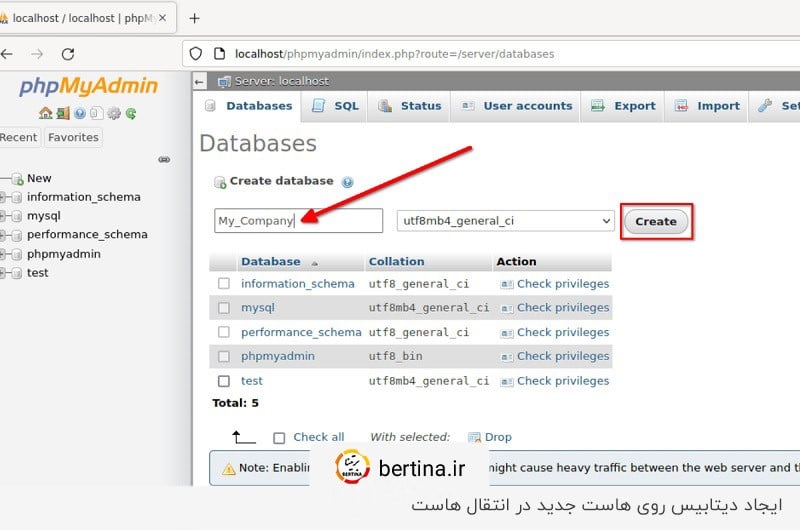Expand information_schema in the sidebar tree
Screen dimensions: 800x530
pyautogui.click(x=2, y=197)
